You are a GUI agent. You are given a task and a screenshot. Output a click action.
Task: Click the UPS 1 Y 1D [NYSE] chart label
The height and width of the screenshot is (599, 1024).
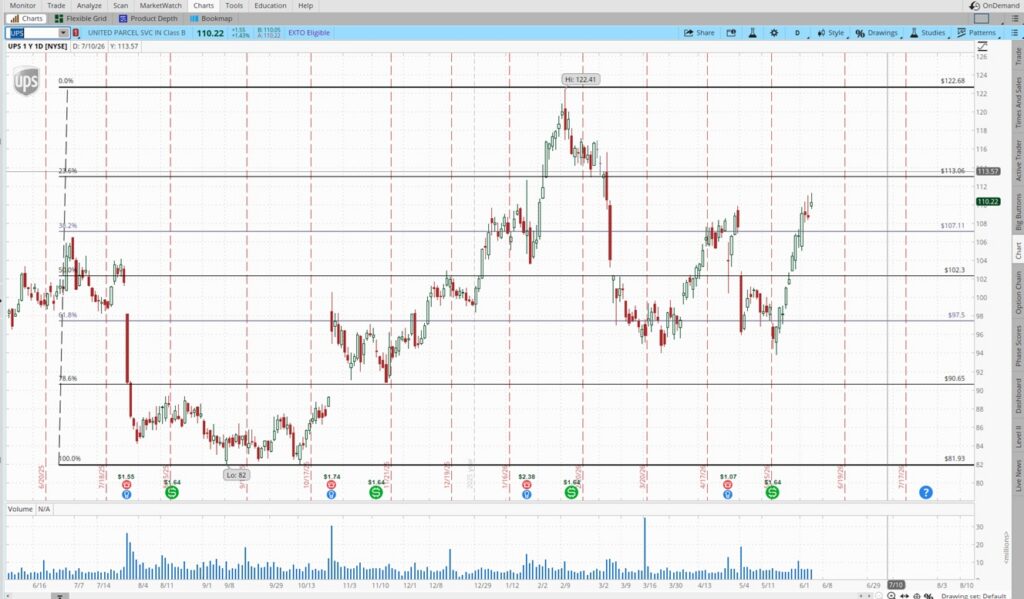(x=37, y=46)
